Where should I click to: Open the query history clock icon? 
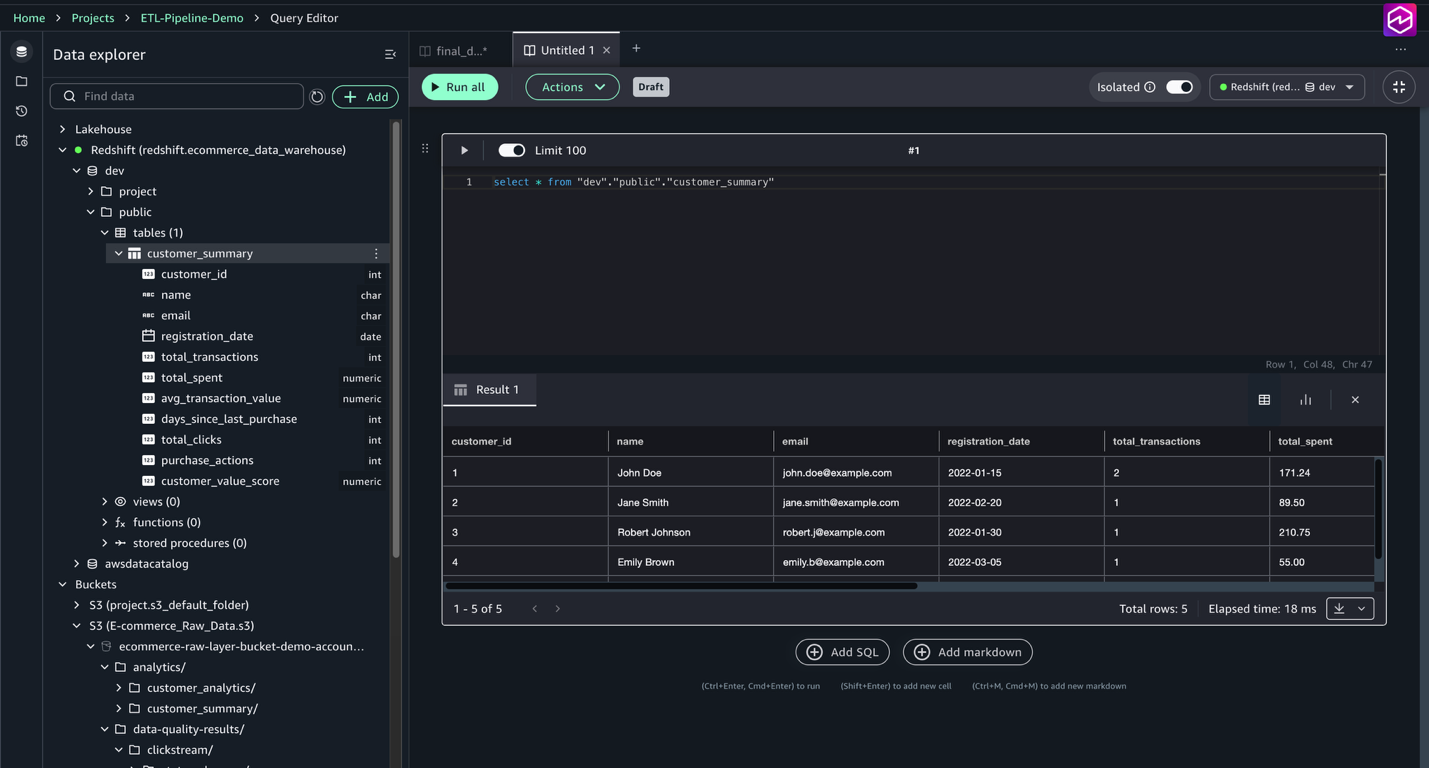[22, 110]
